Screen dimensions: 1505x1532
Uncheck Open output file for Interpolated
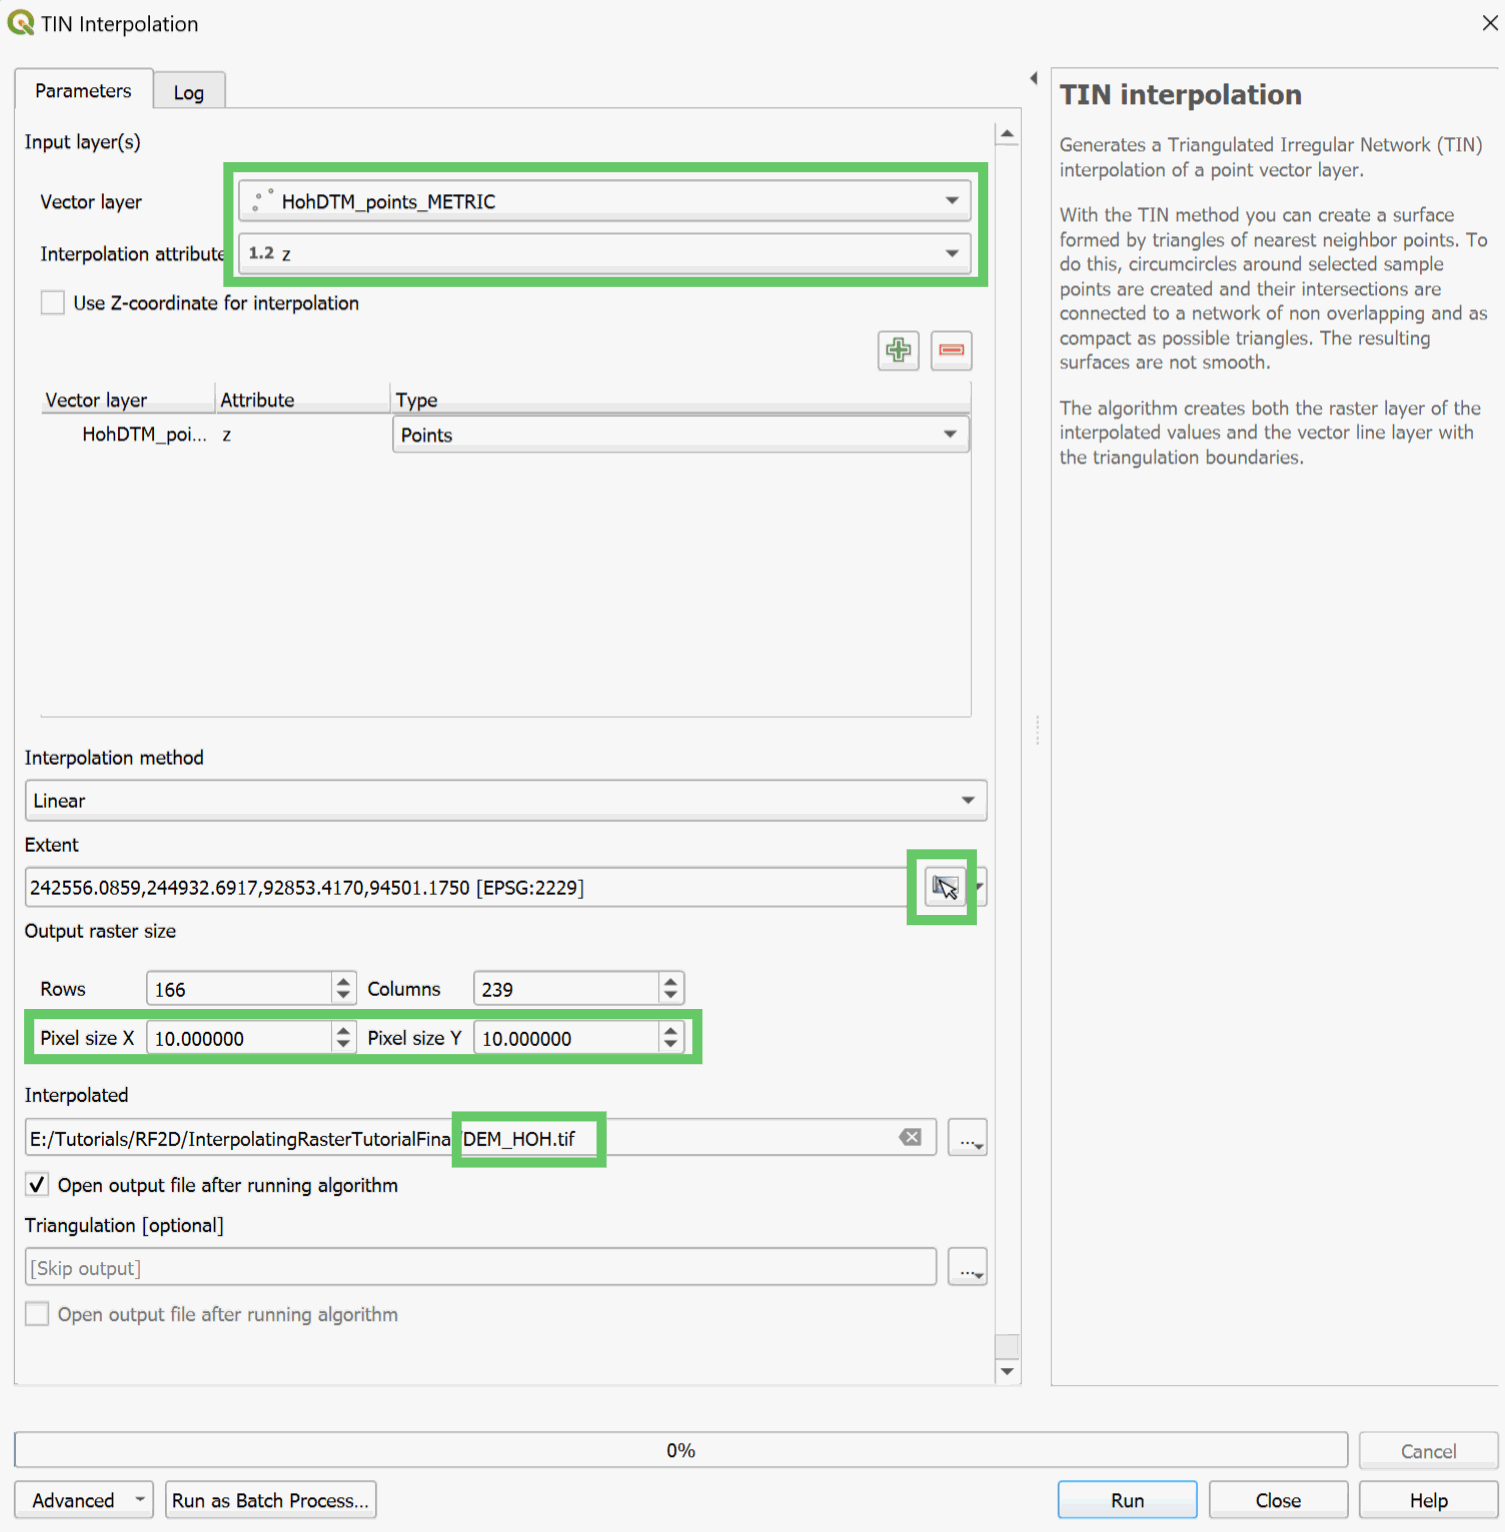(x=38, y=1185)
